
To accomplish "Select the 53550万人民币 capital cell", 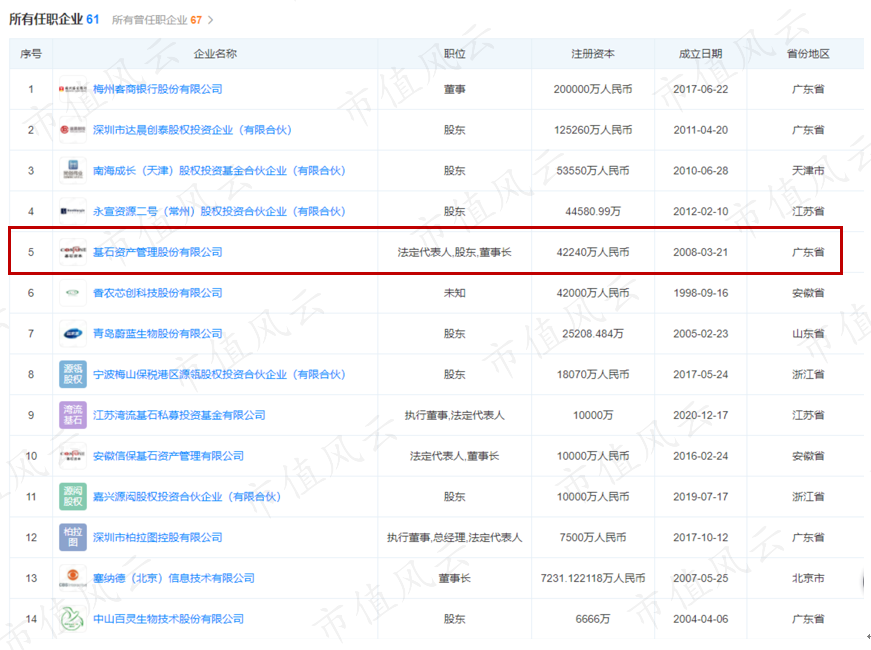I will pos(593,171).
